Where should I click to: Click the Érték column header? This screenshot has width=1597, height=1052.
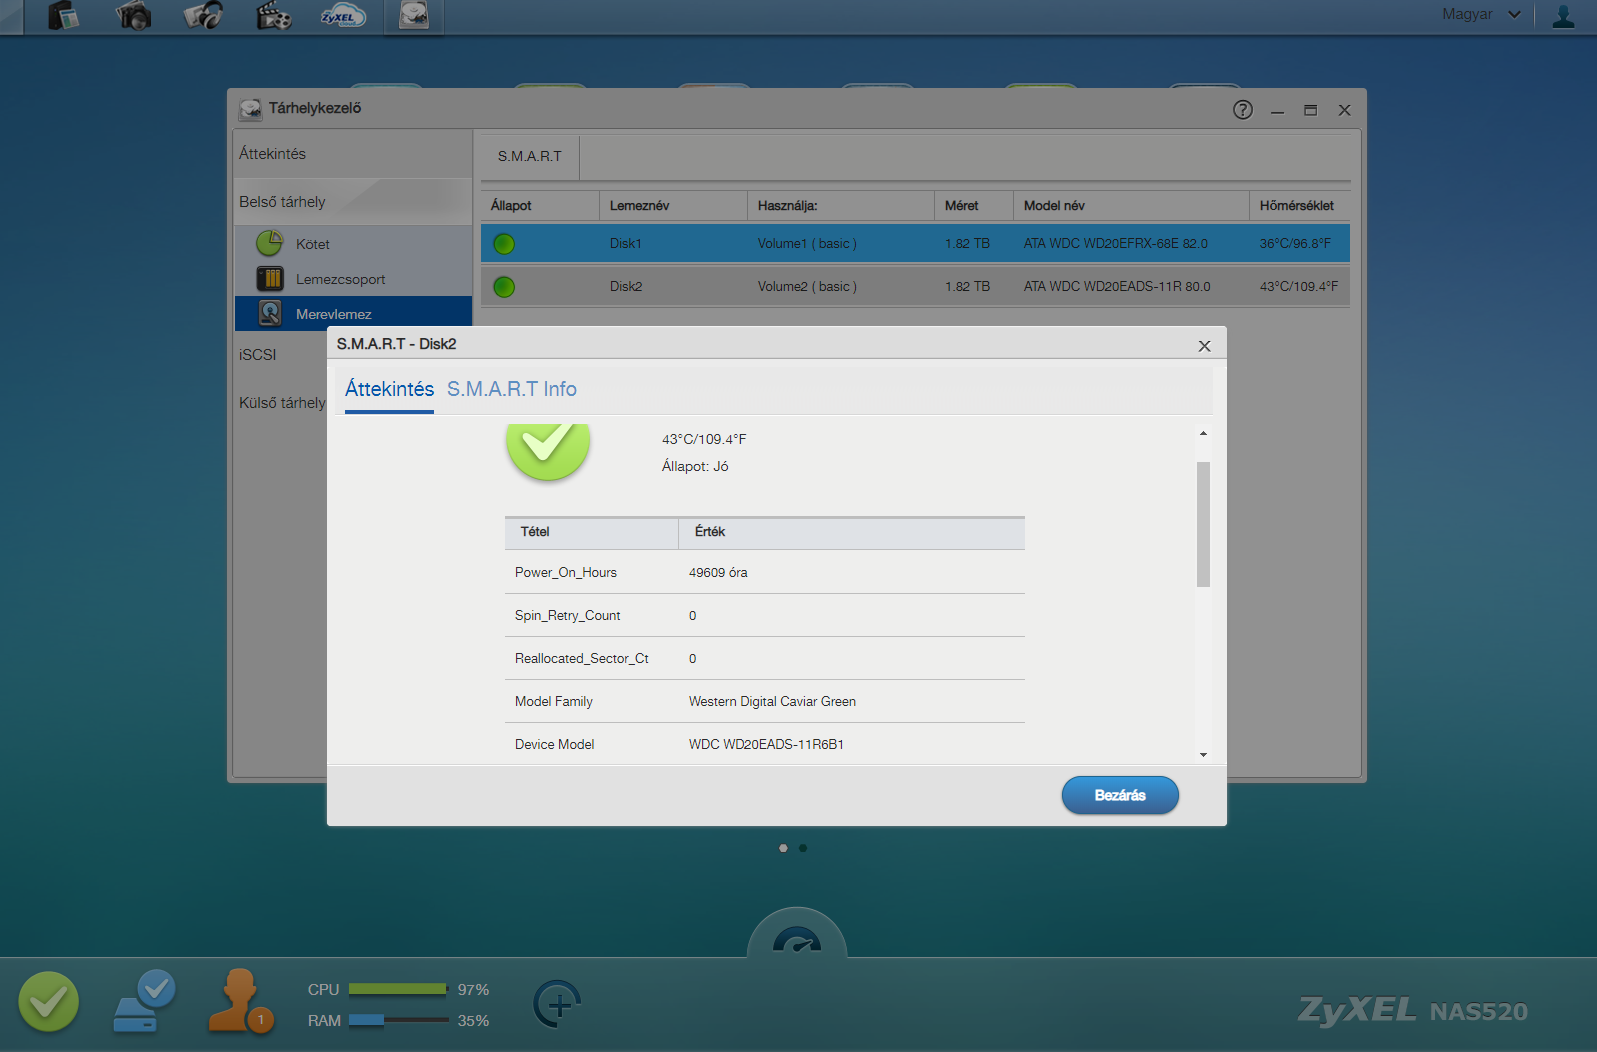(x=852, y=532)
